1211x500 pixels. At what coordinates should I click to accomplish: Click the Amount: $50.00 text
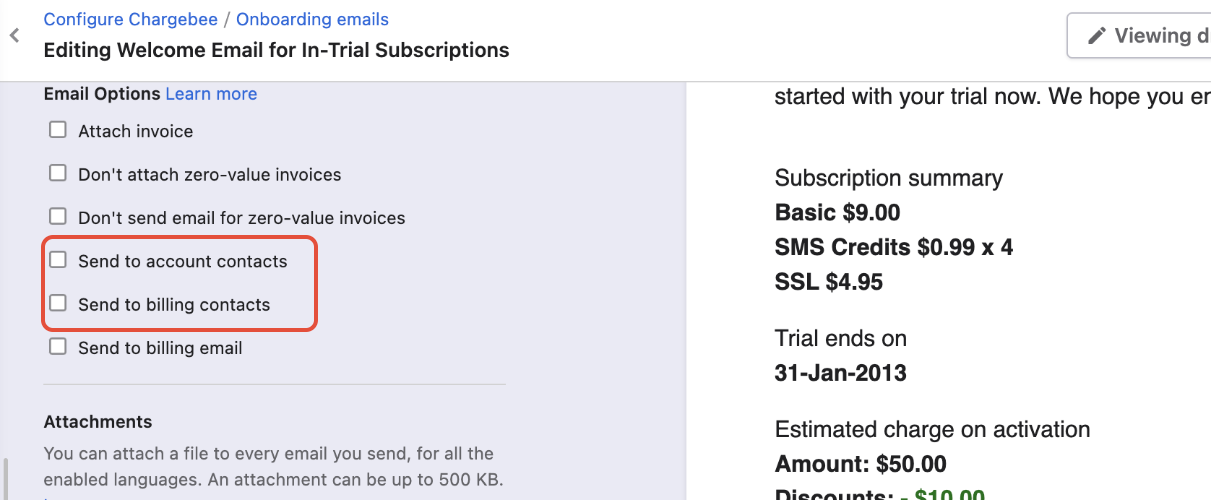[x=860, y=464]
